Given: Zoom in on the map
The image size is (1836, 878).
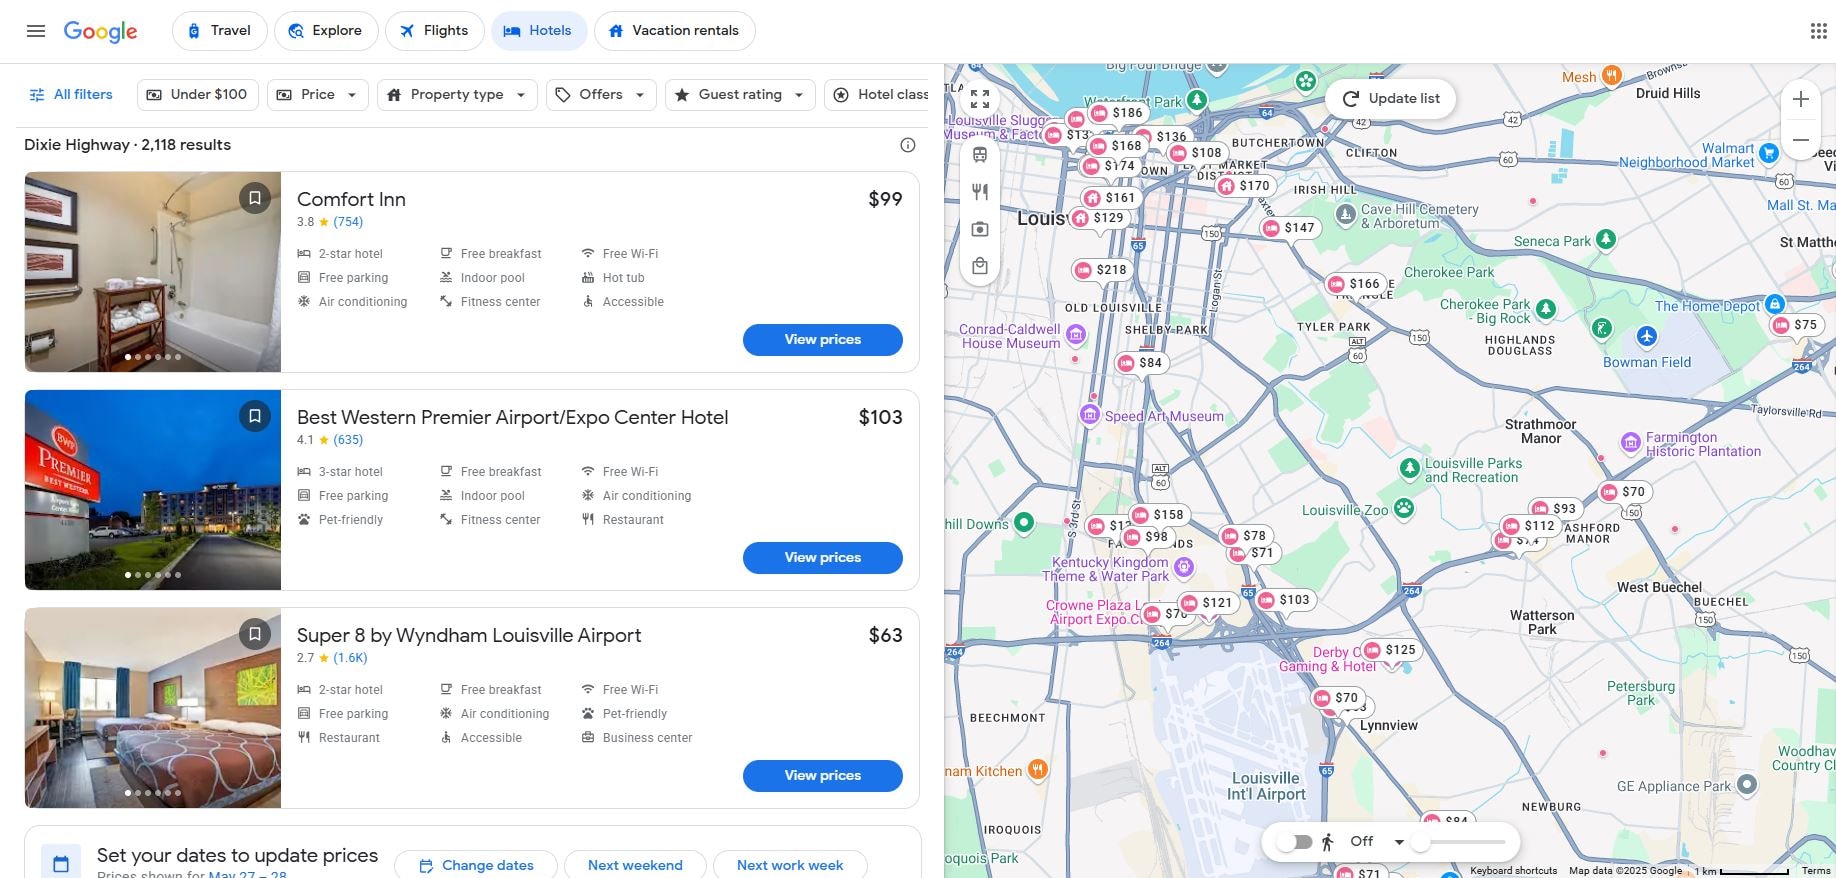Looking at the screenshot, I should point(1801,99).
